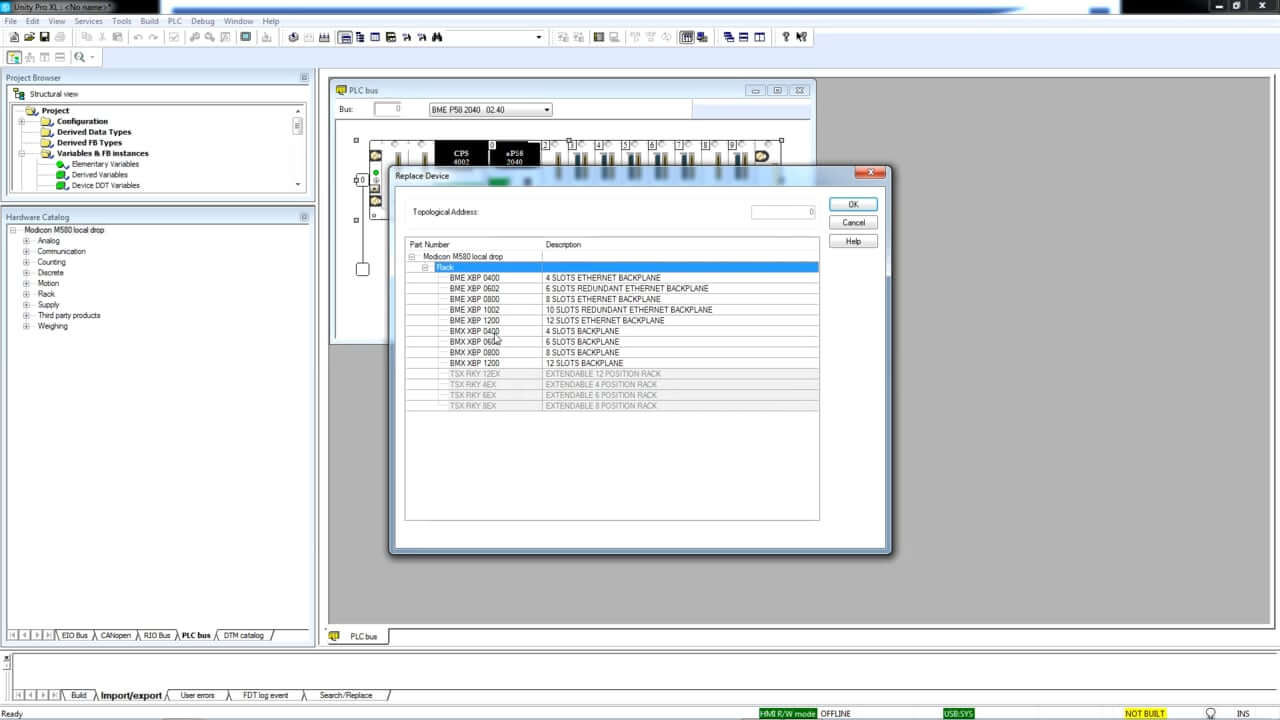This screenshot has width=1280, height=720.
Task: Open the Build menu
Action: pos(149,21)
